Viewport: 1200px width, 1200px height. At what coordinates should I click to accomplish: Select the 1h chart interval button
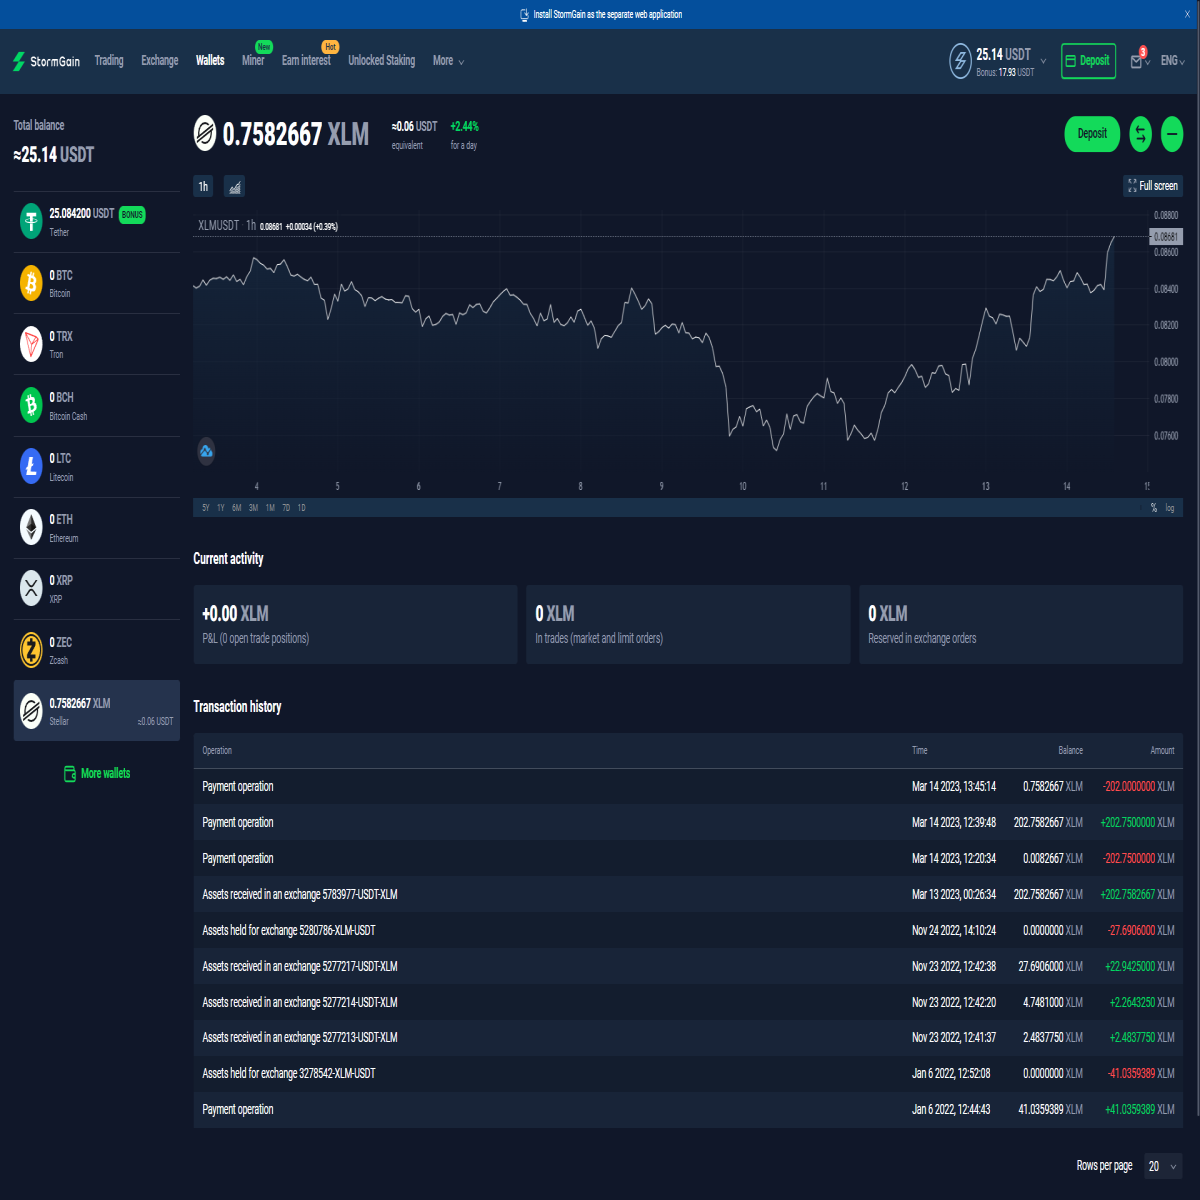click(x=204, y=186)
